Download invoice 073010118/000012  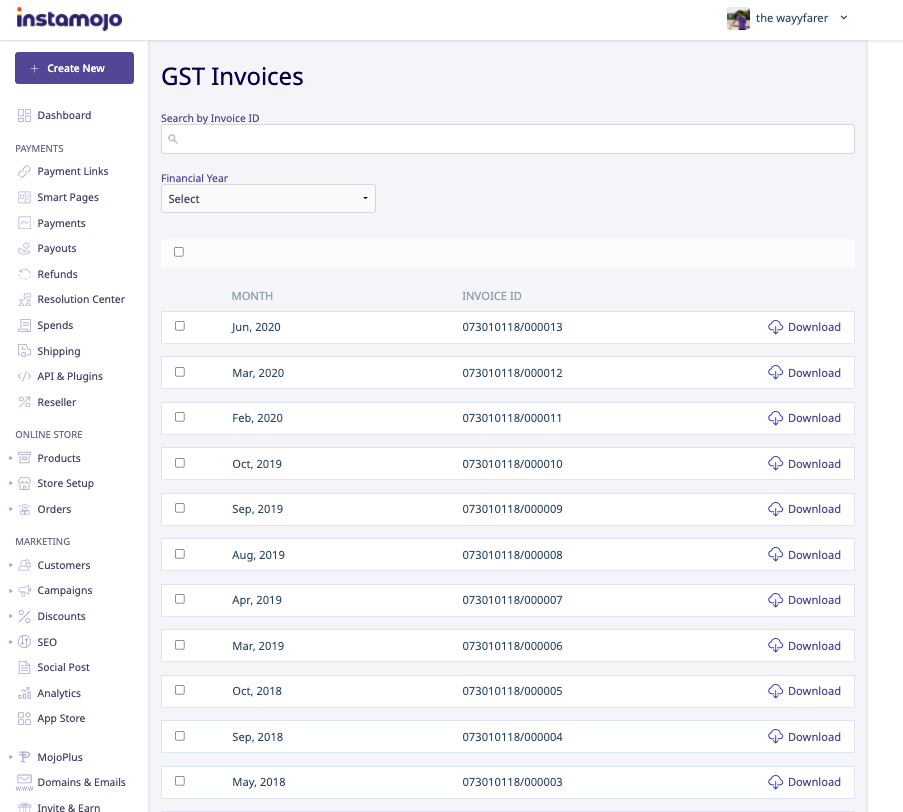click(805, 373)
